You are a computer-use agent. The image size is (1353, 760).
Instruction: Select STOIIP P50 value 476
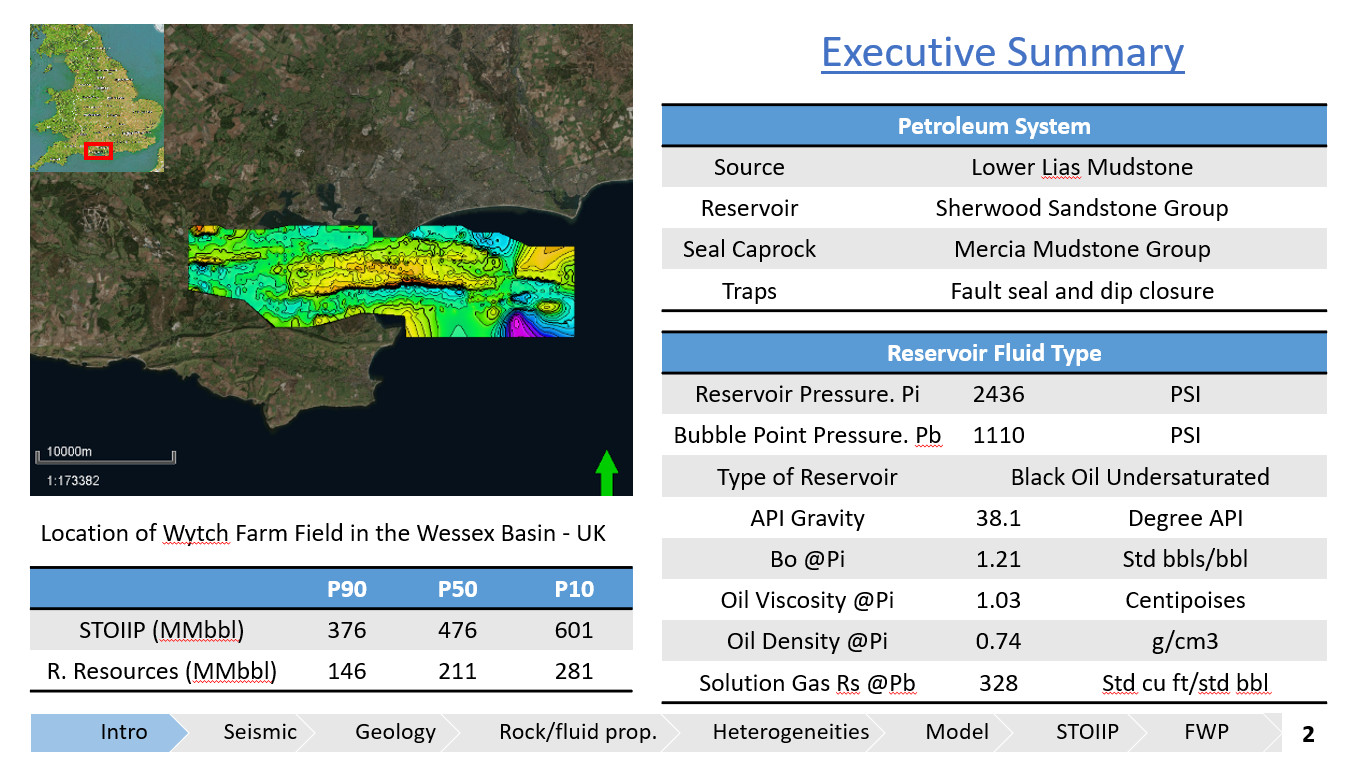(x=457, y=630)
